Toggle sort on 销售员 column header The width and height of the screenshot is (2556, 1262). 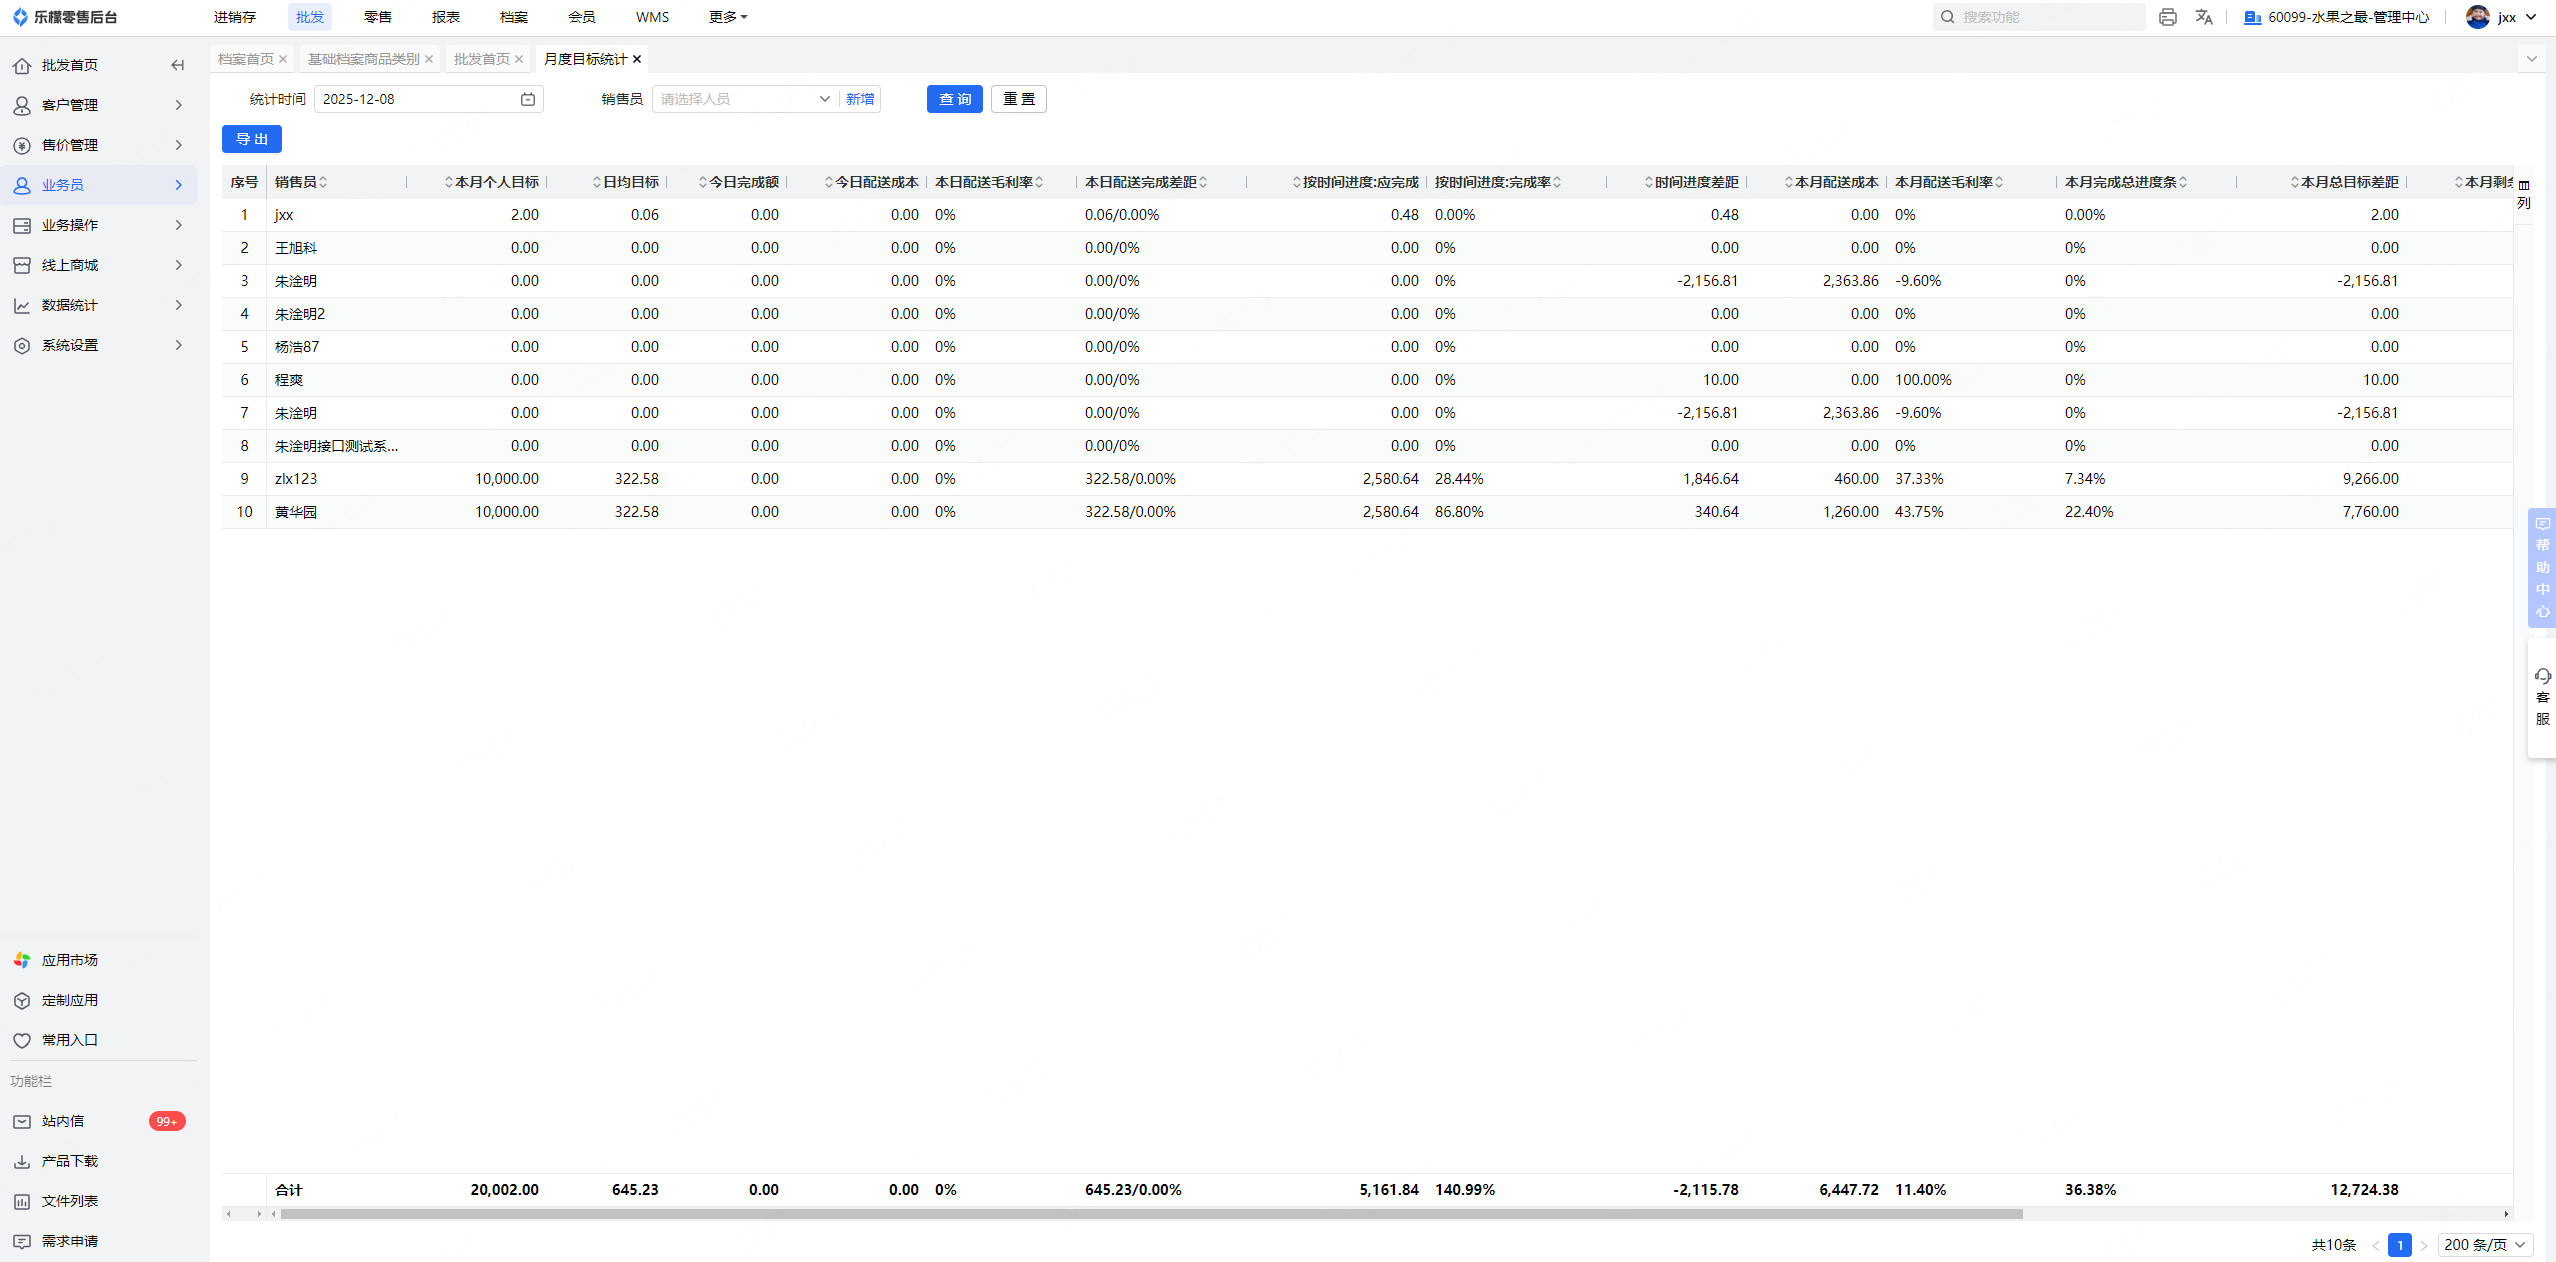[x=323, y=182]
